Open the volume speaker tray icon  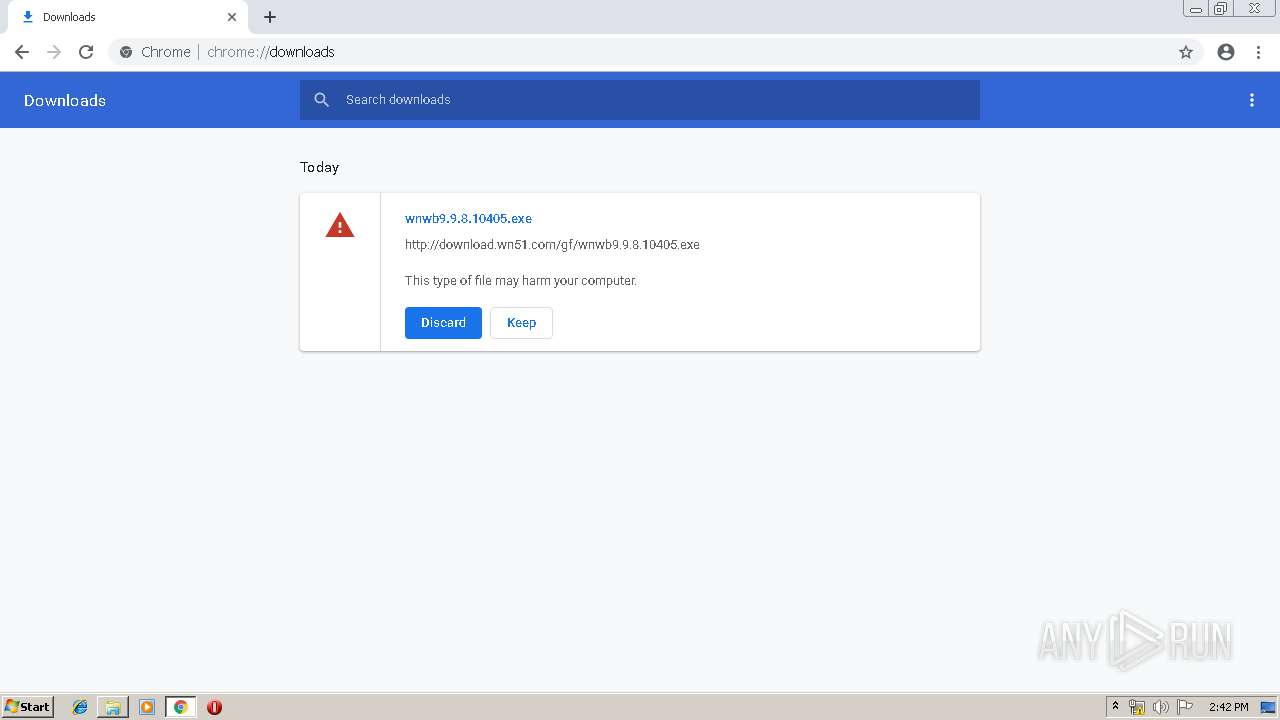click(1160, 707)
